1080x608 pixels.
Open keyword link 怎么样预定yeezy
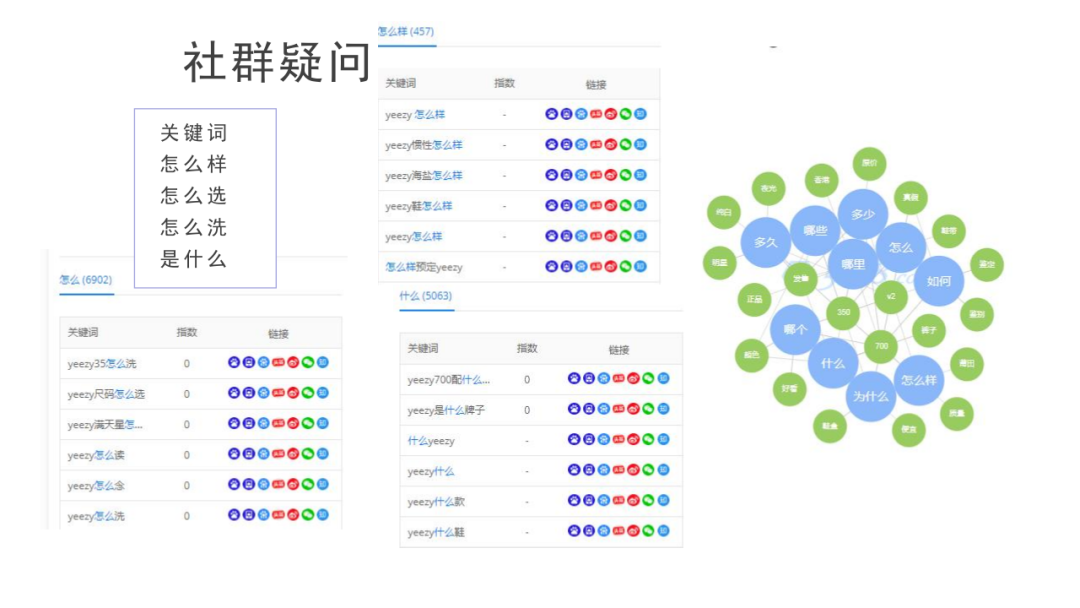424,267
